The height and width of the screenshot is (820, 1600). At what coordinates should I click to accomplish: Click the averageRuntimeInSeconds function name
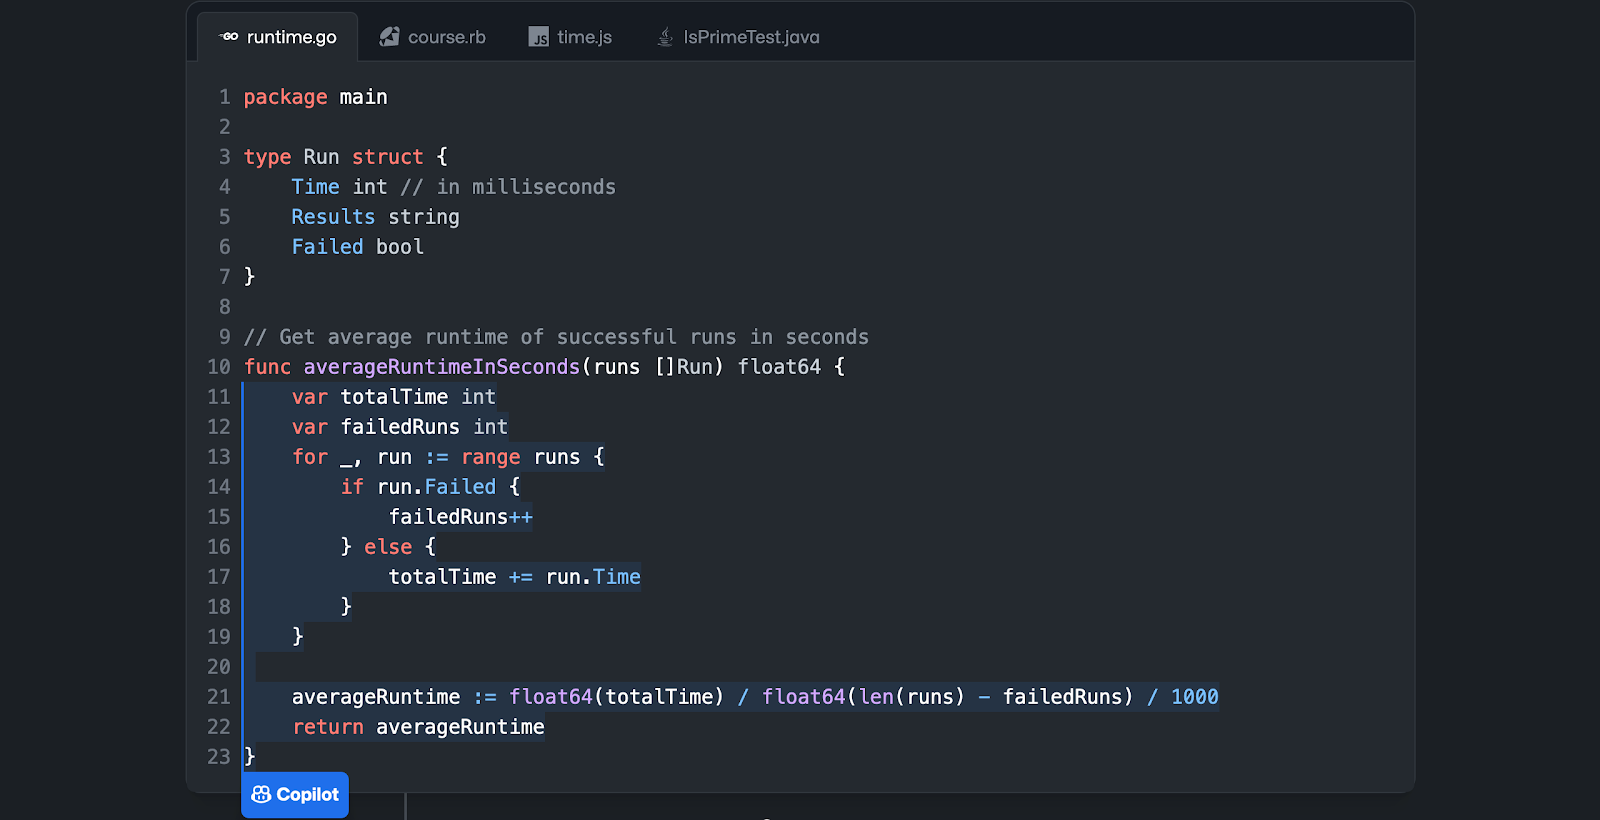tap(442, 367)
